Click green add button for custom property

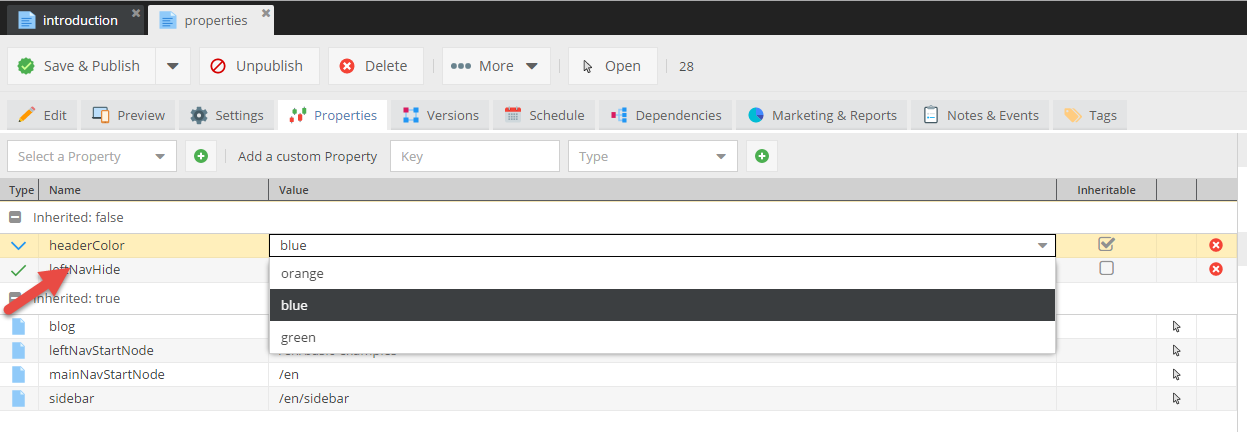pos(762,156)
